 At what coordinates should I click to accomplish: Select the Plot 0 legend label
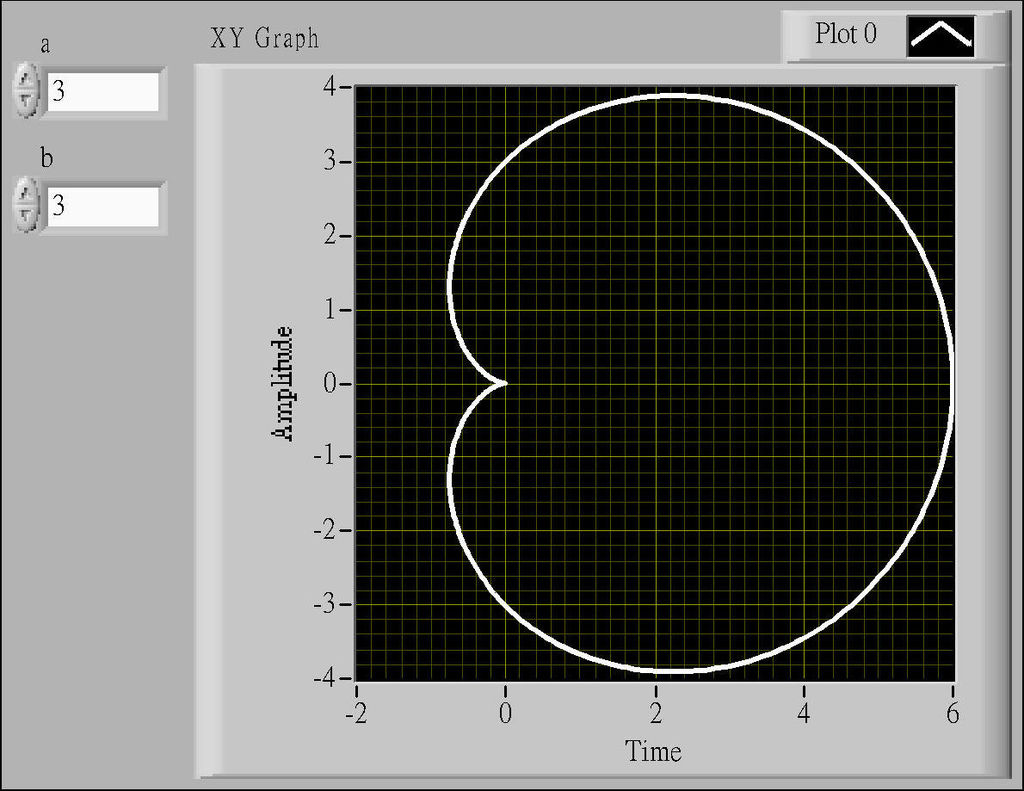click(x=846, y=33)
